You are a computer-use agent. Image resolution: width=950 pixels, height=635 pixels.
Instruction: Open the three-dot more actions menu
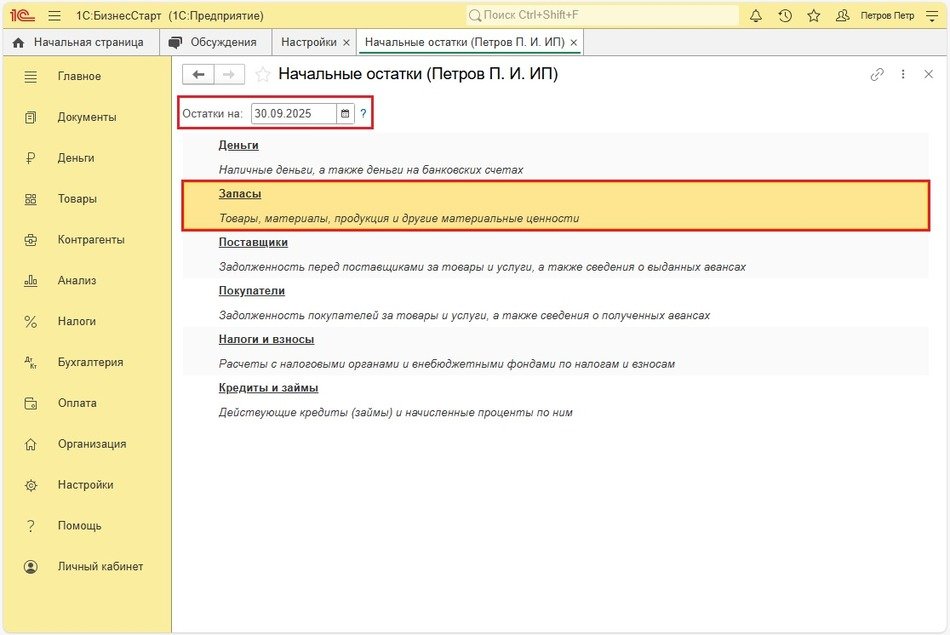(x=903, y=74)
